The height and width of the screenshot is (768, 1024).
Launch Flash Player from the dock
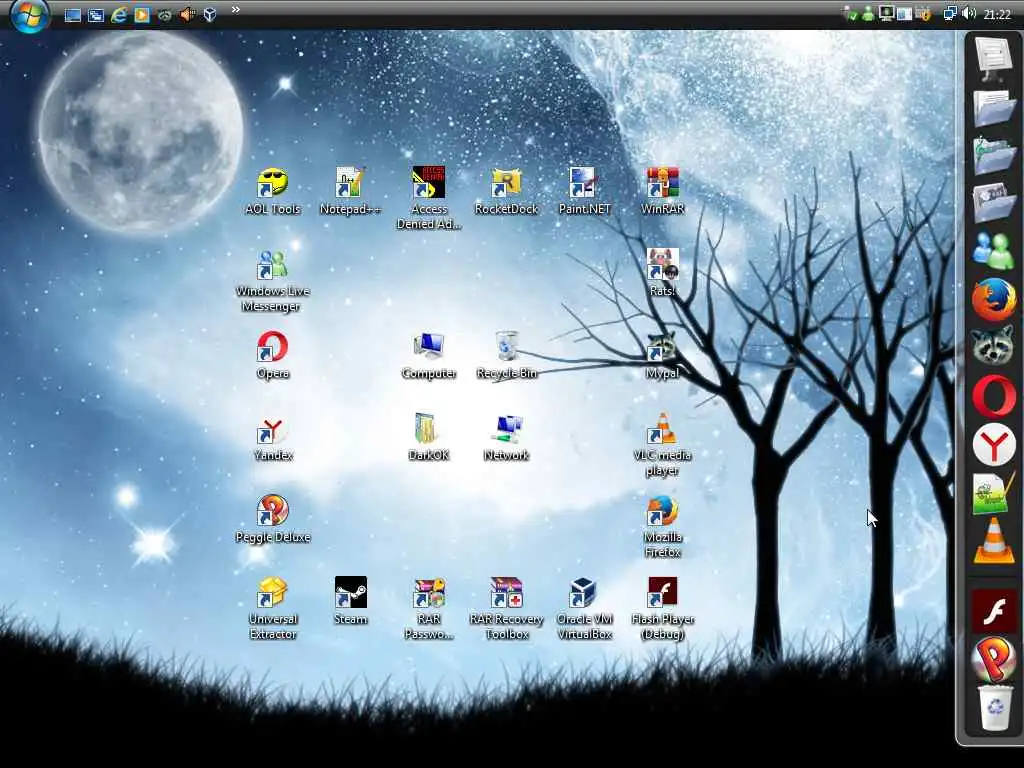pos(993,611)
